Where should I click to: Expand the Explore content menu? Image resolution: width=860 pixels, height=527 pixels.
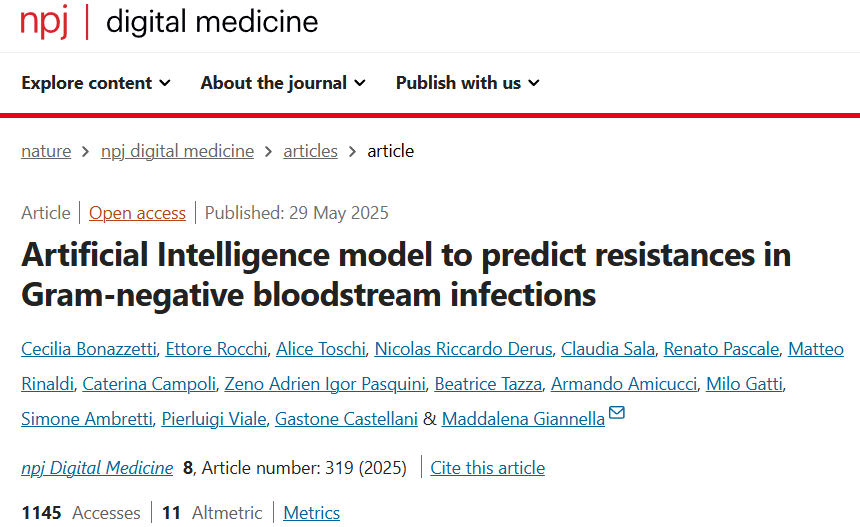(x=96, y=83)
